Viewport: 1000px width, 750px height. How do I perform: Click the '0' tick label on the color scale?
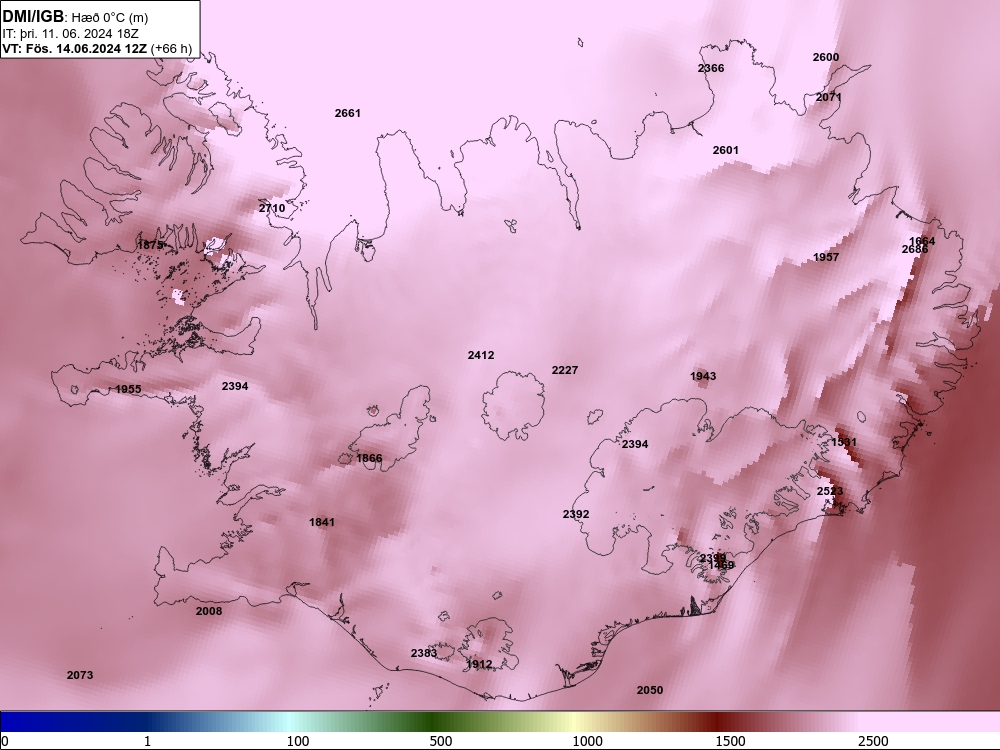[6, 742]
